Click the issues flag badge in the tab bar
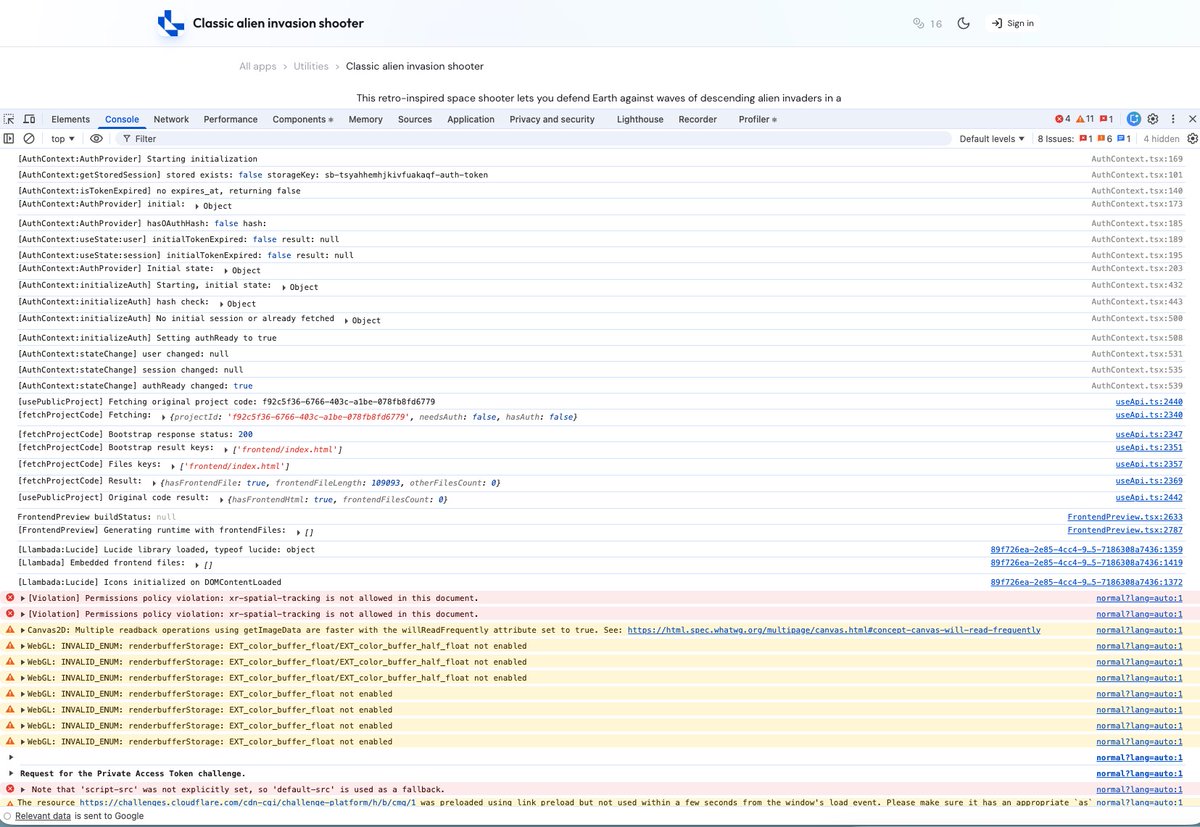The width and height of the screenshot is (1200, 827). point(1106,119)
